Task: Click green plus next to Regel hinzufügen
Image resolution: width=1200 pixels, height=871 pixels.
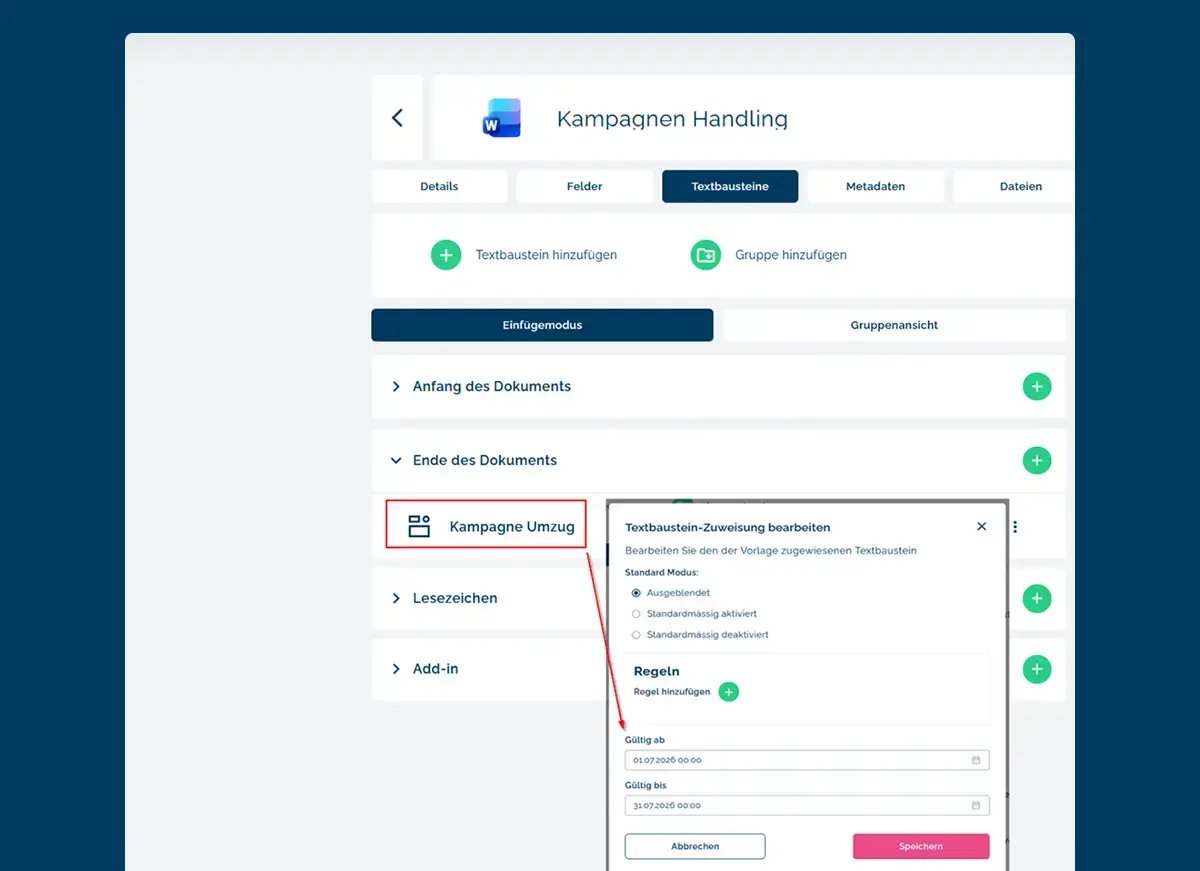Action: tap(729, 692)
